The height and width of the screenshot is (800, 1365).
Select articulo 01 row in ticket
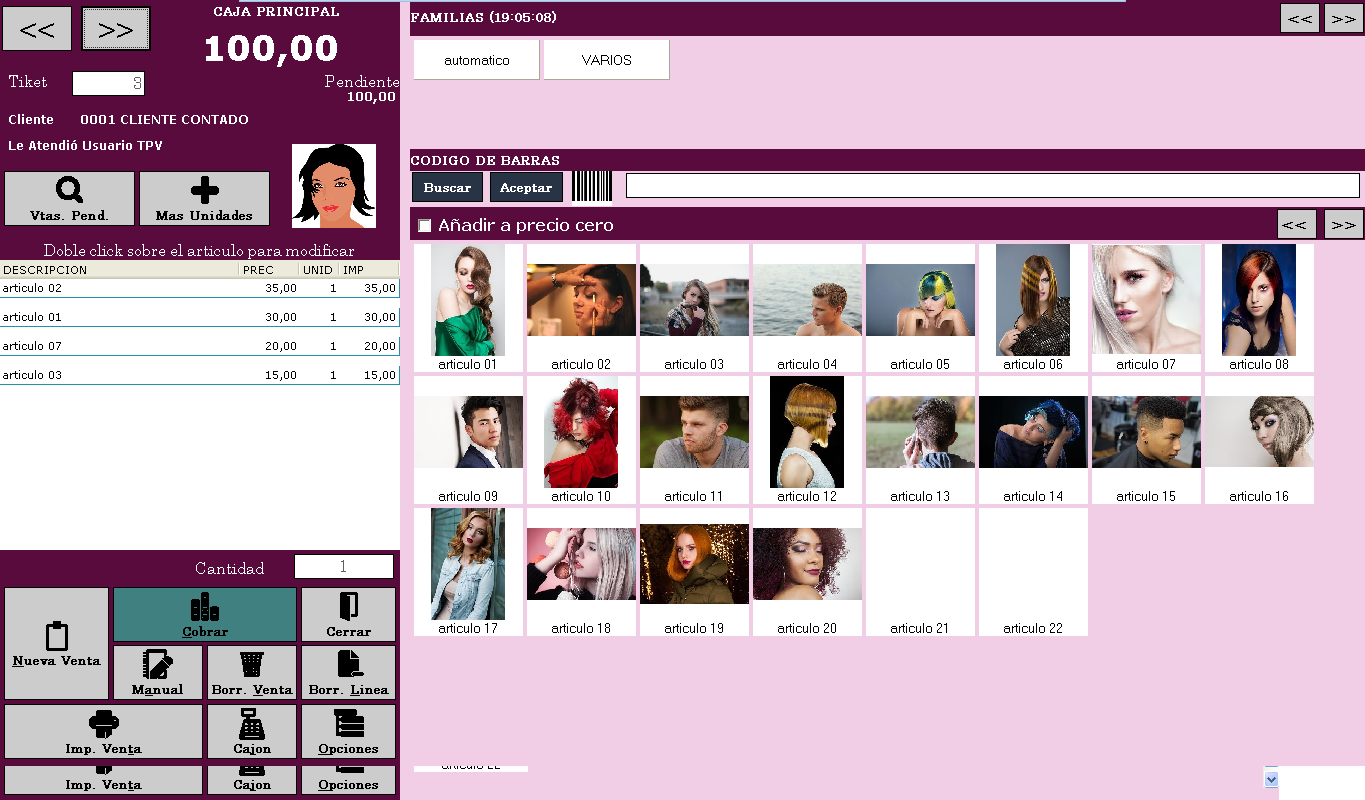[200, 317]
